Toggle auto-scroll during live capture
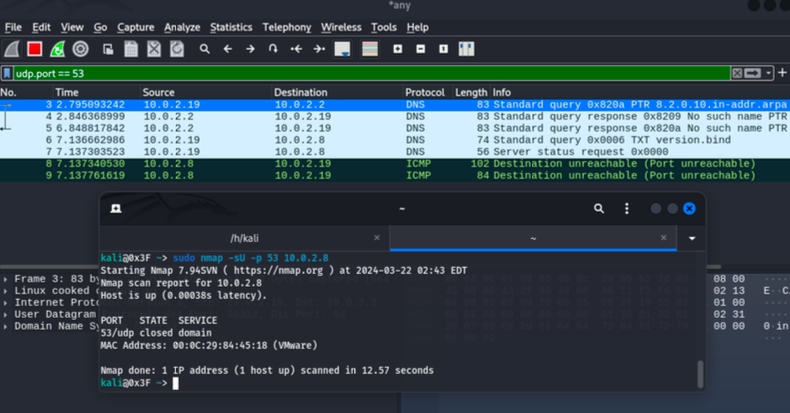Screen dimensions: 790x413 pyautogui.click(x=343, y=49)
